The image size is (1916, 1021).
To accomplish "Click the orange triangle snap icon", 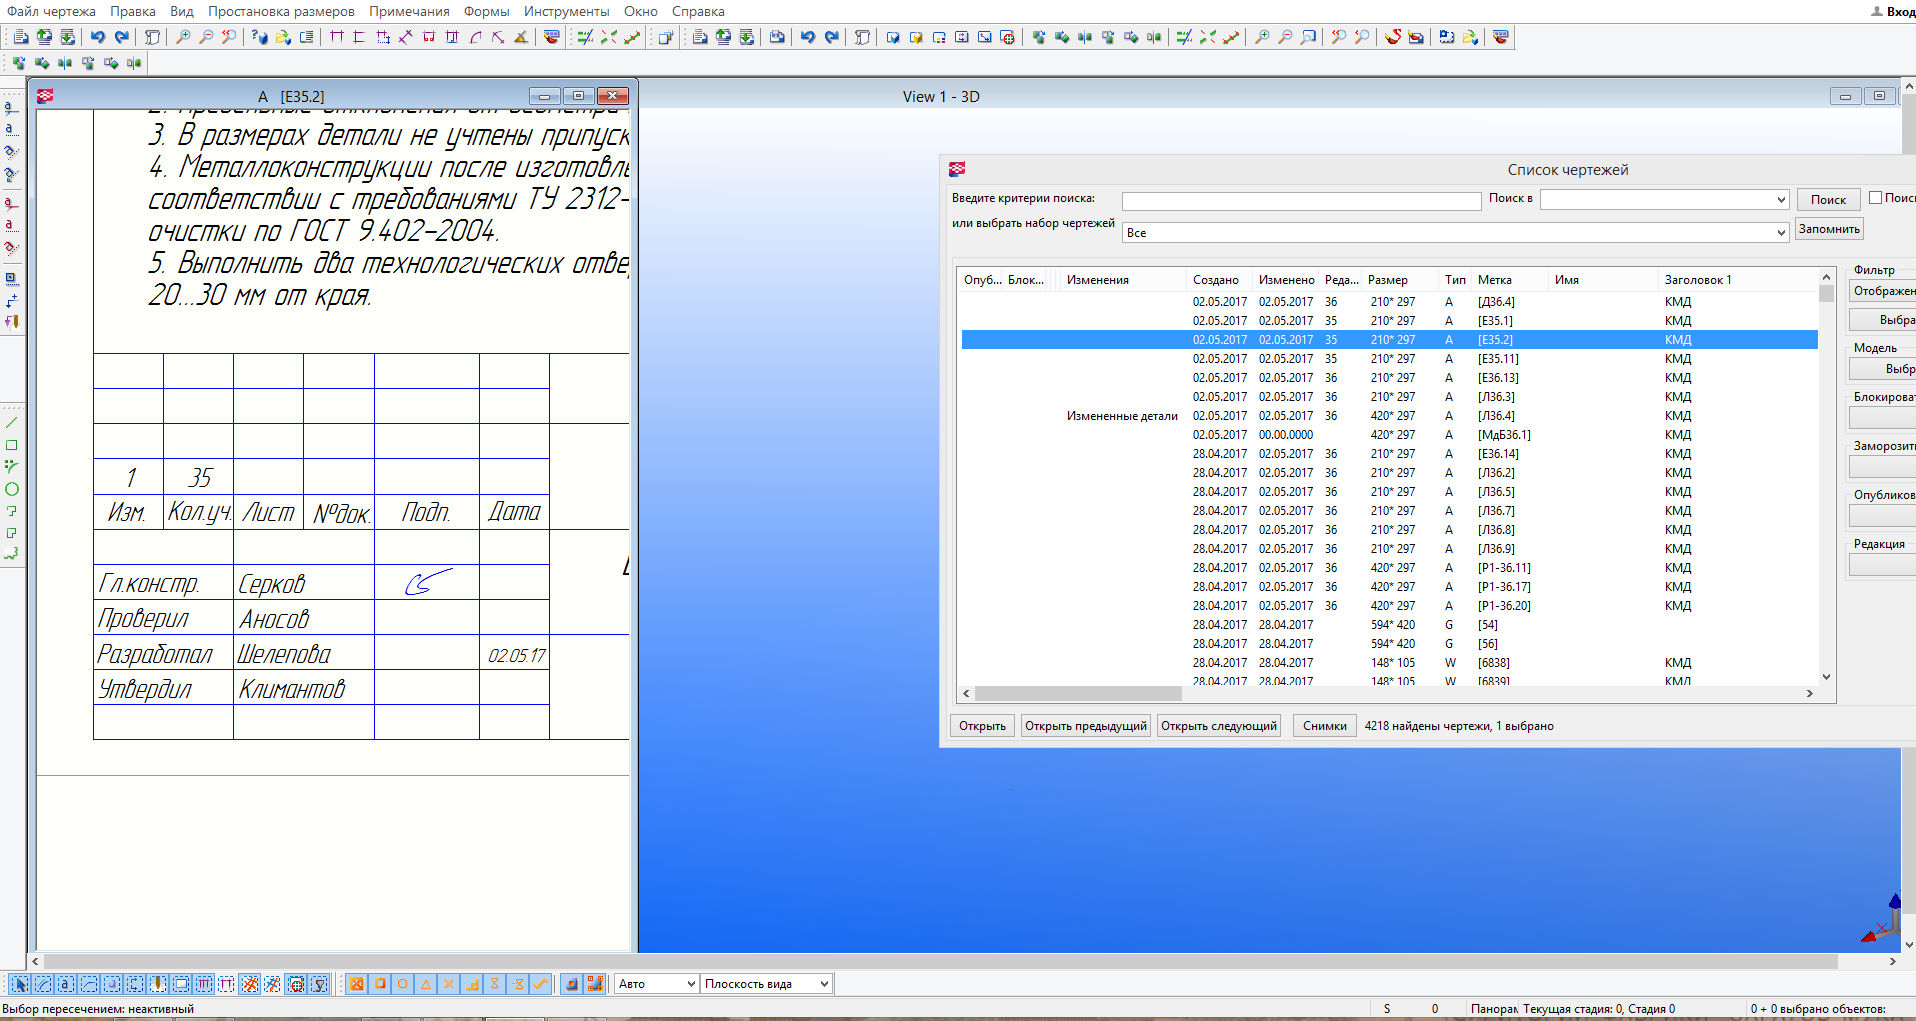I will tap(425, 984).
